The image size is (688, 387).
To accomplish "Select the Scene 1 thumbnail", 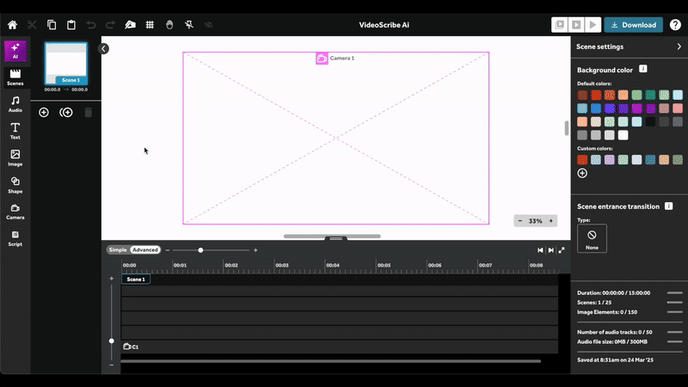I will point(66,64).
